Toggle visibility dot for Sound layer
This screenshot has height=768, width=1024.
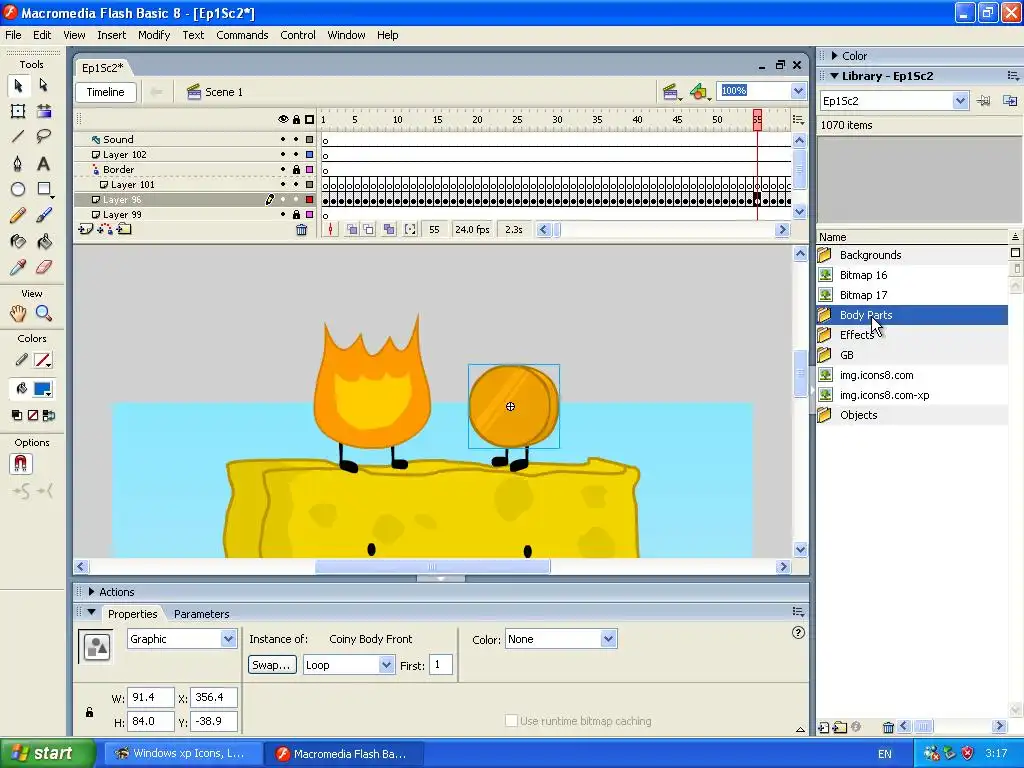283,139
